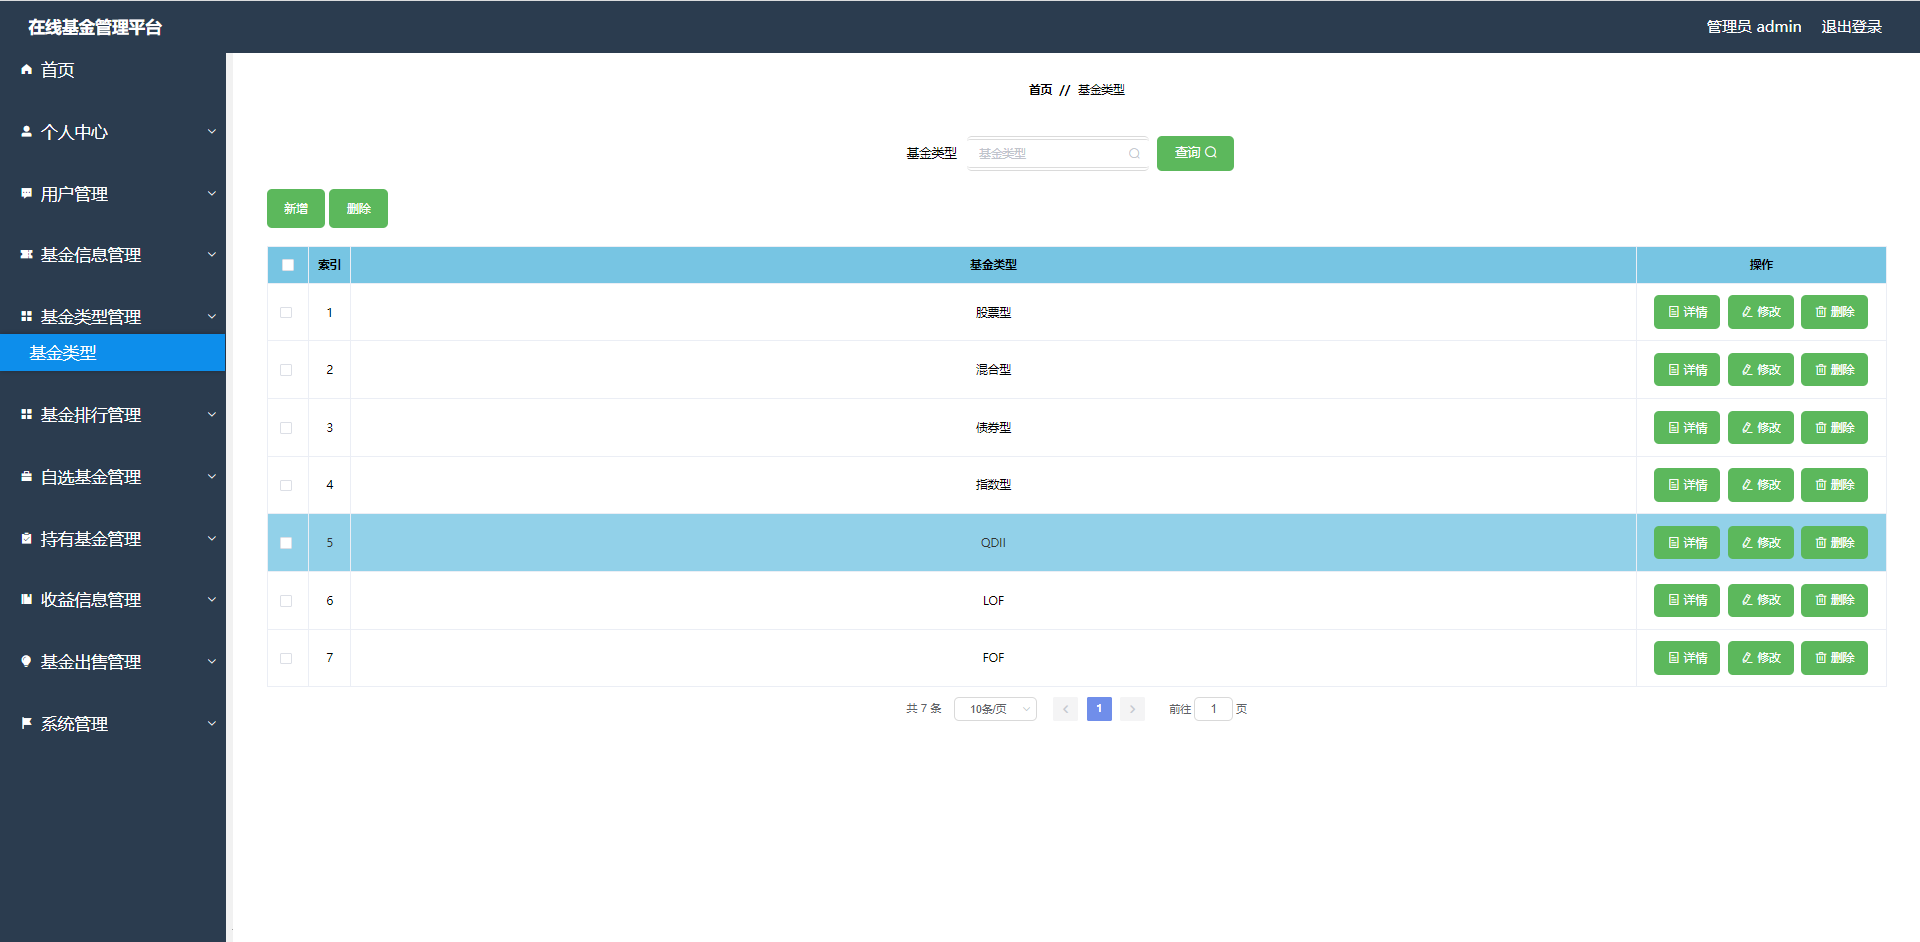The width and height of the screenshot is (1920, 942).
Task: Click the search icon inside 基金类型 field
Action: tap(1134, 153)
